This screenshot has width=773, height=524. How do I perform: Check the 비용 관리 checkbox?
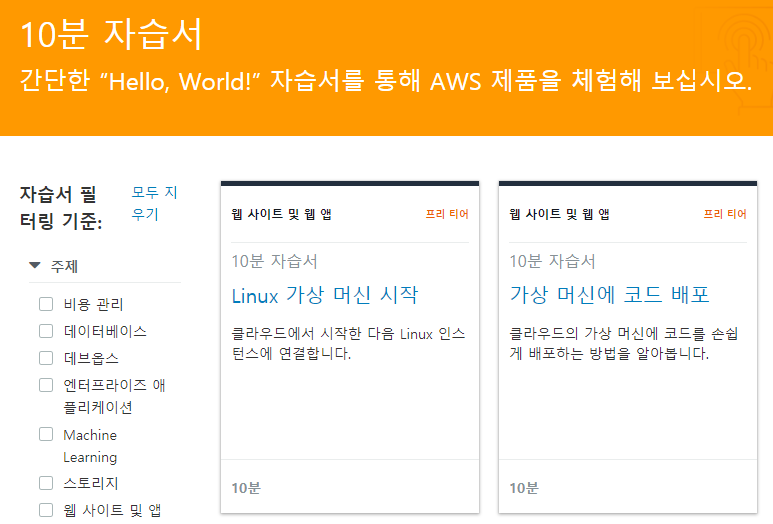tap(46, 304)
